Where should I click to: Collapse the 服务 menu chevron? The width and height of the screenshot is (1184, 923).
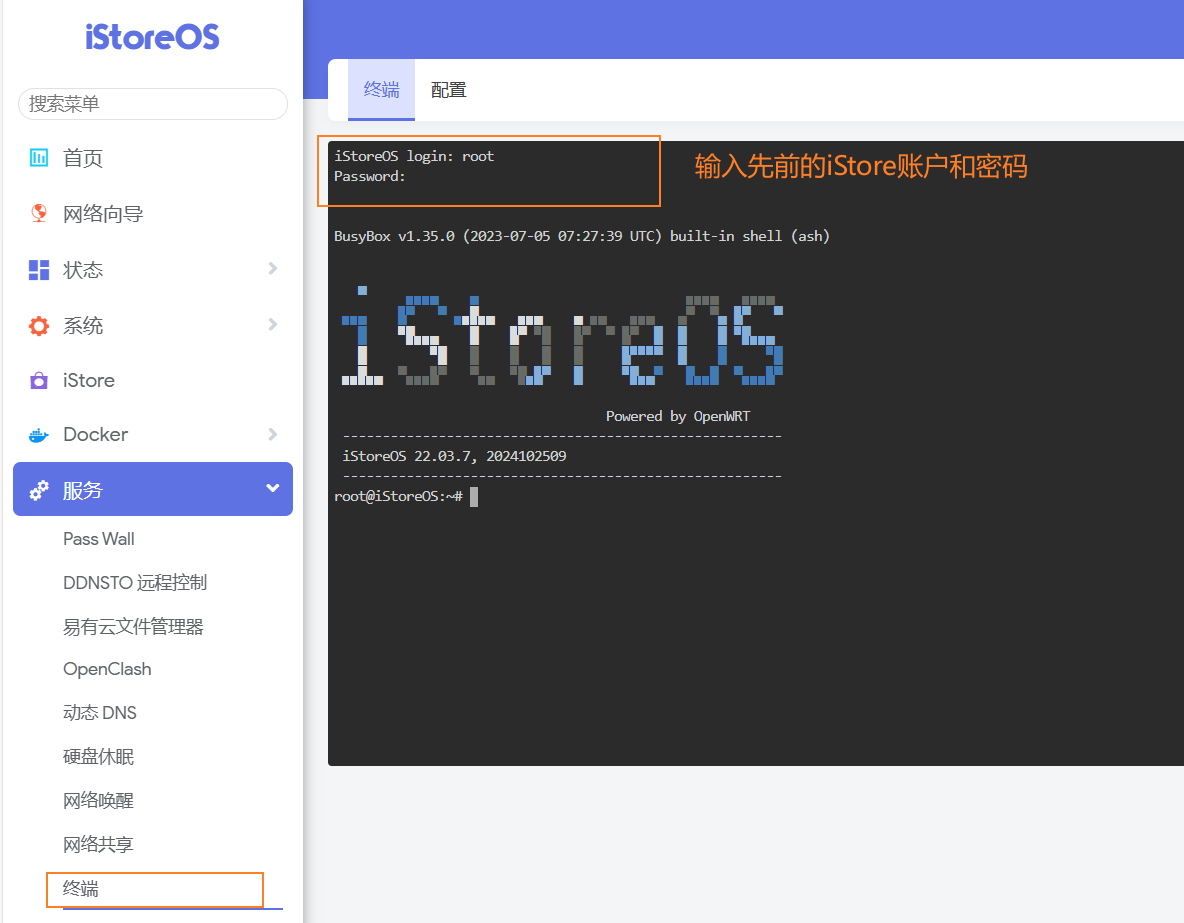273,488
